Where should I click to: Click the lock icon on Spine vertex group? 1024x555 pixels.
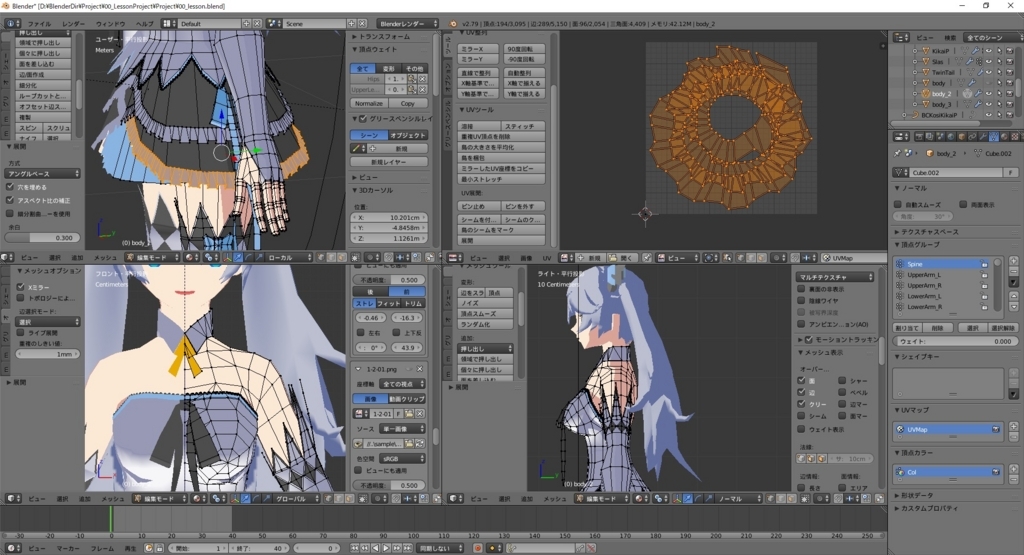[985, 264]
